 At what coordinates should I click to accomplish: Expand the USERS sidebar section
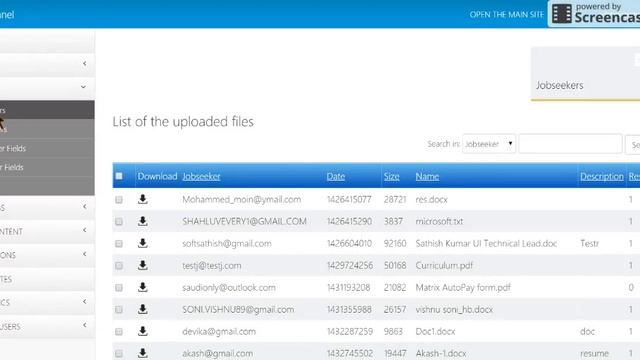point(84,325)
